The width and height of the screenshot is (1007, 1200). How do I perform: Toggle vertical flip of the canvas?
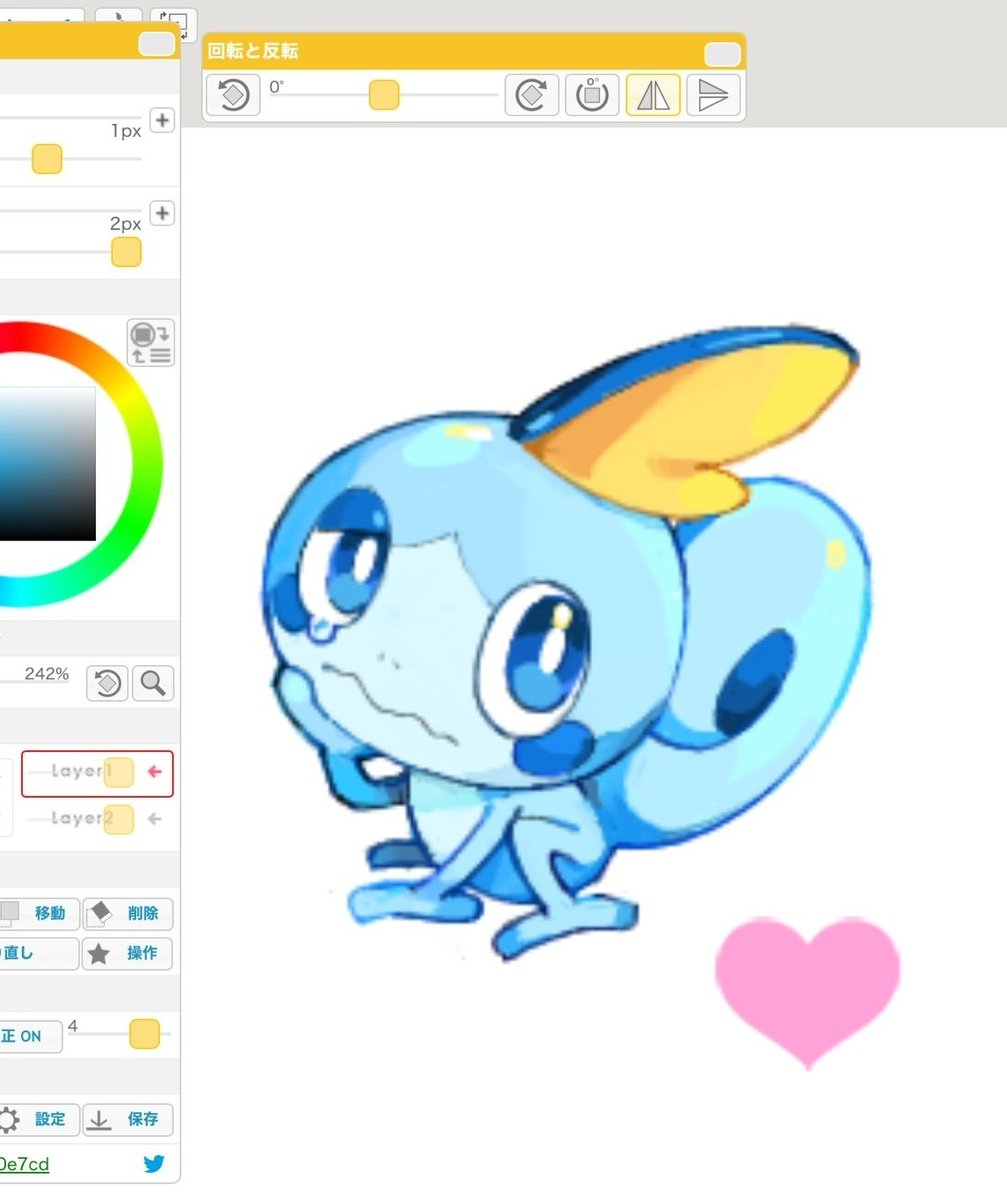tap(713, 95)
